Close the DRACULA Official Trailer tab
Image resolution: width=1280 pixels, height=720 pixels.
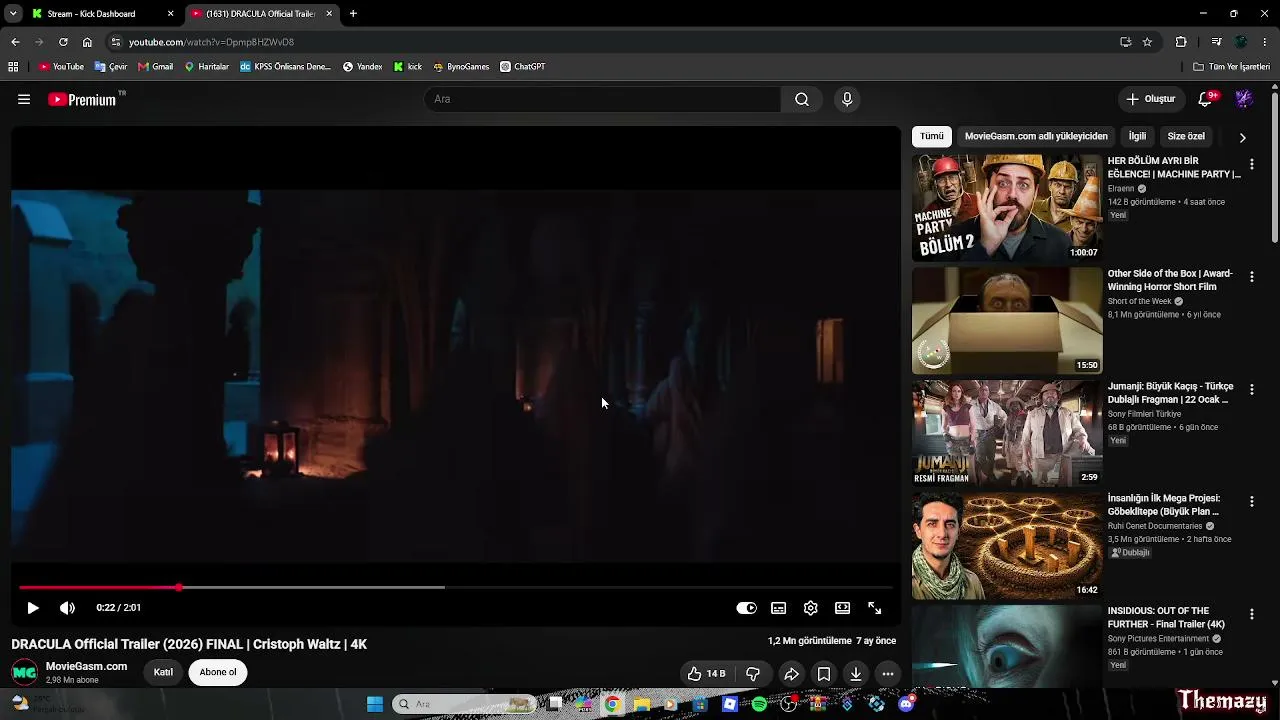click(x=329, y=14)
